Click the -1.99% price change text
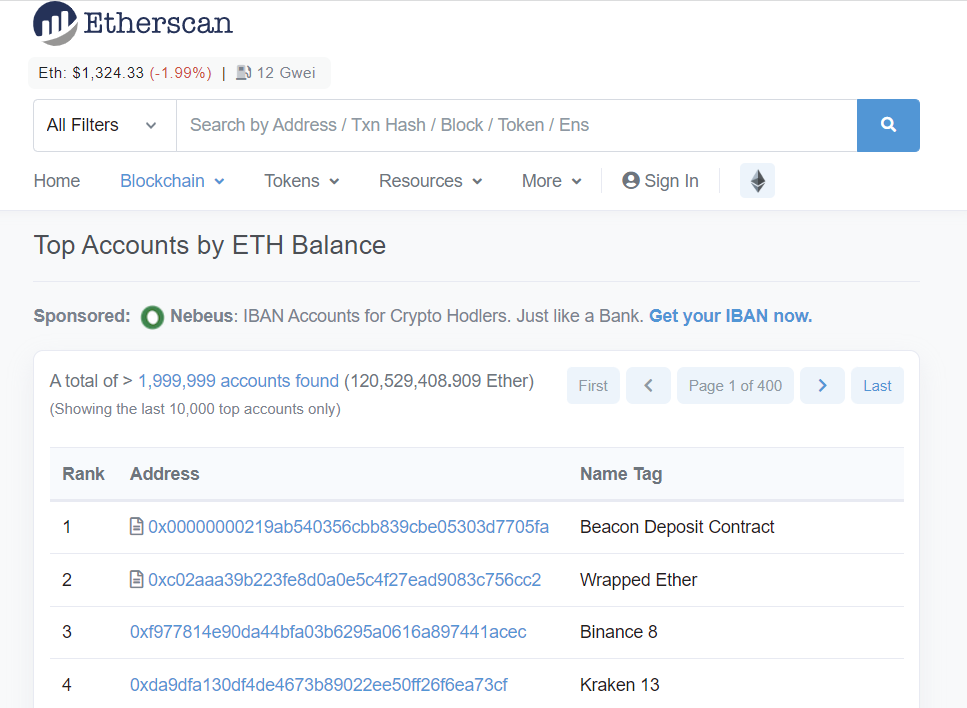 pos(181,73)
